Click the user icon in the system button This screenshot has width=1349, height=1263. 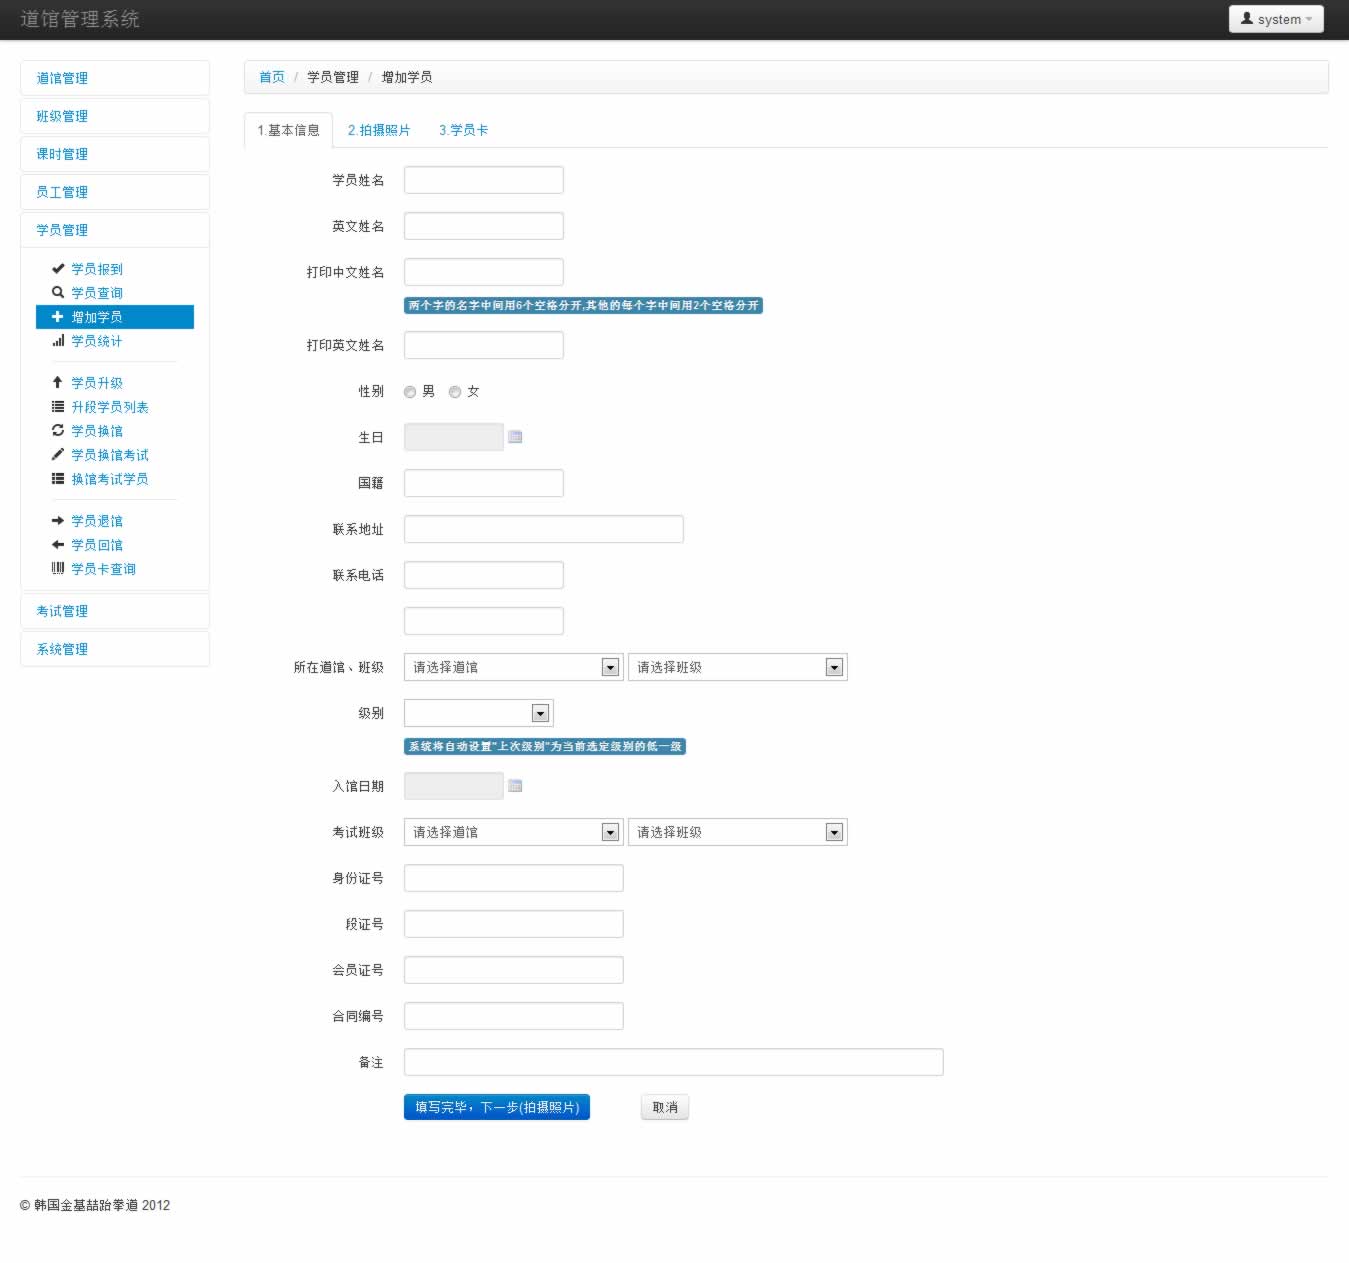coord(1247,19)
